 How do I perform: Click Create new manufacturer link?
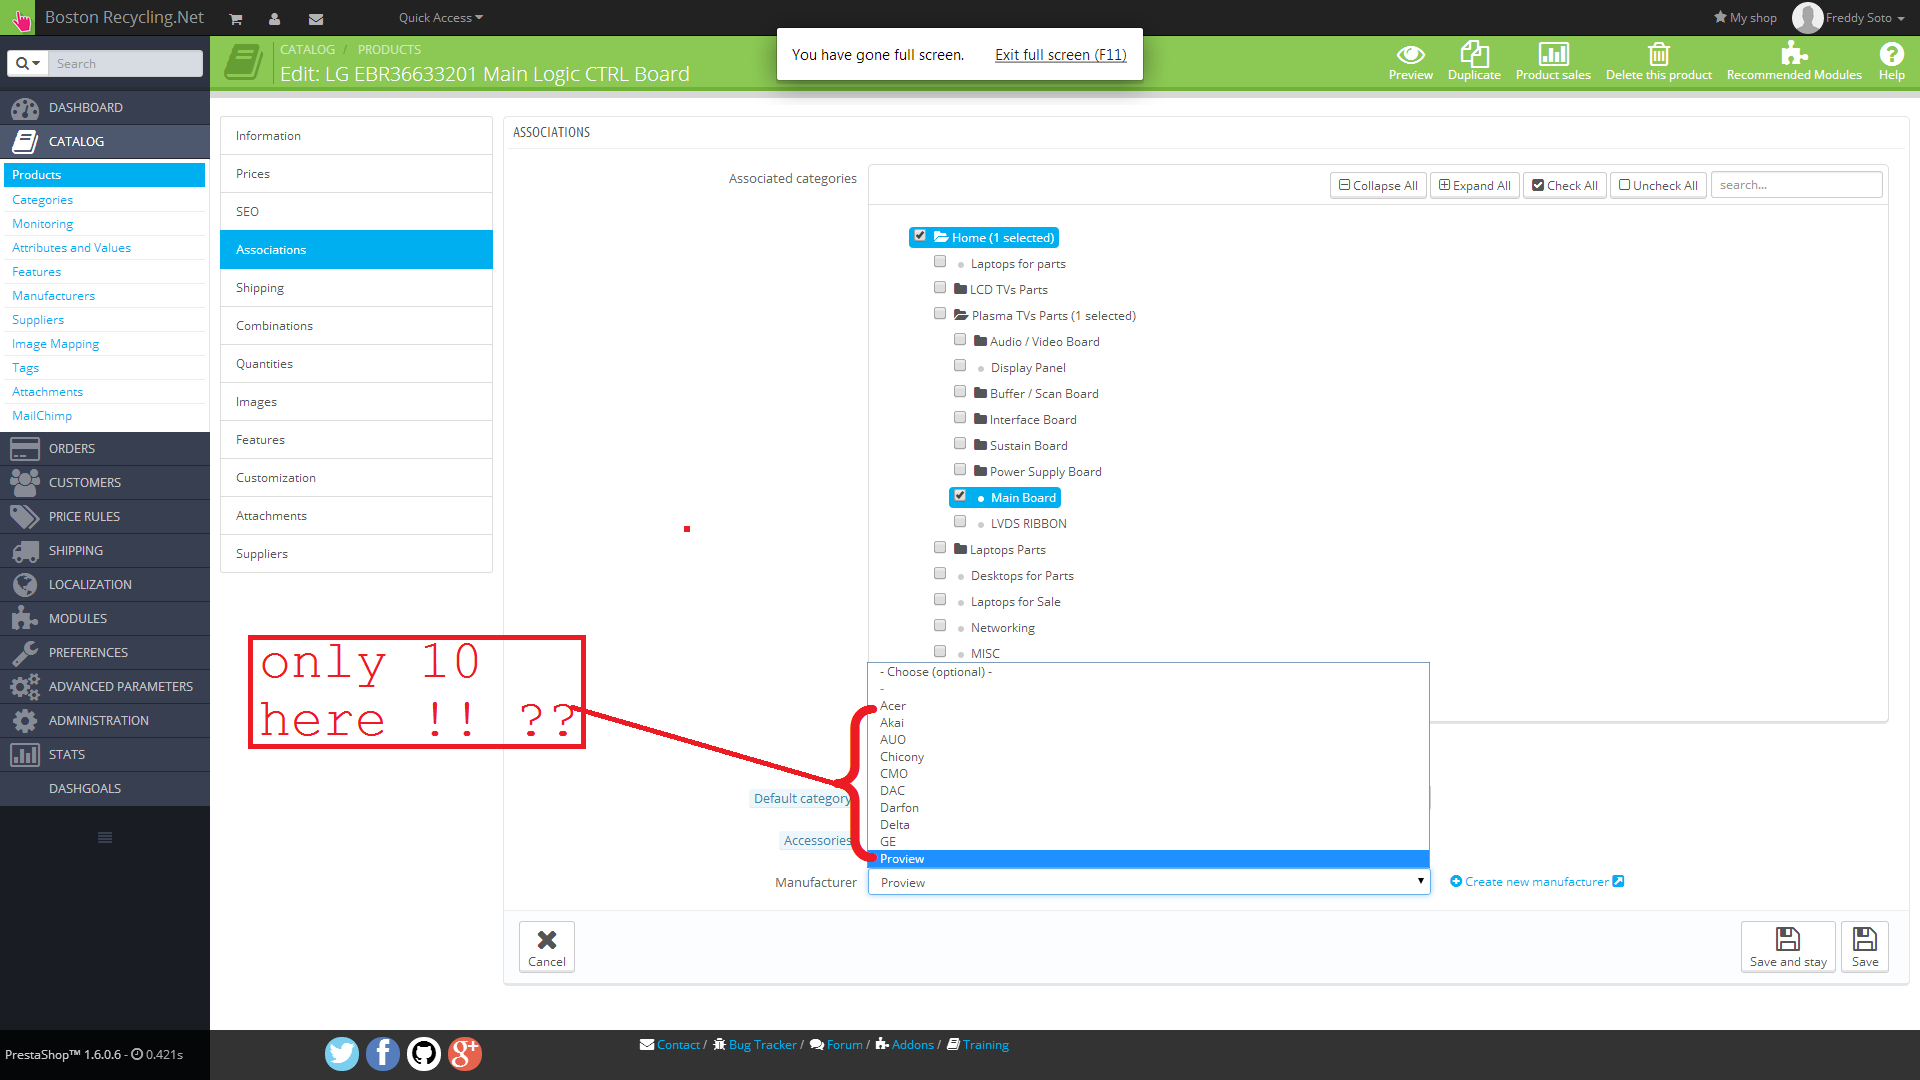pyautogui.click(x=1537, y=882)
